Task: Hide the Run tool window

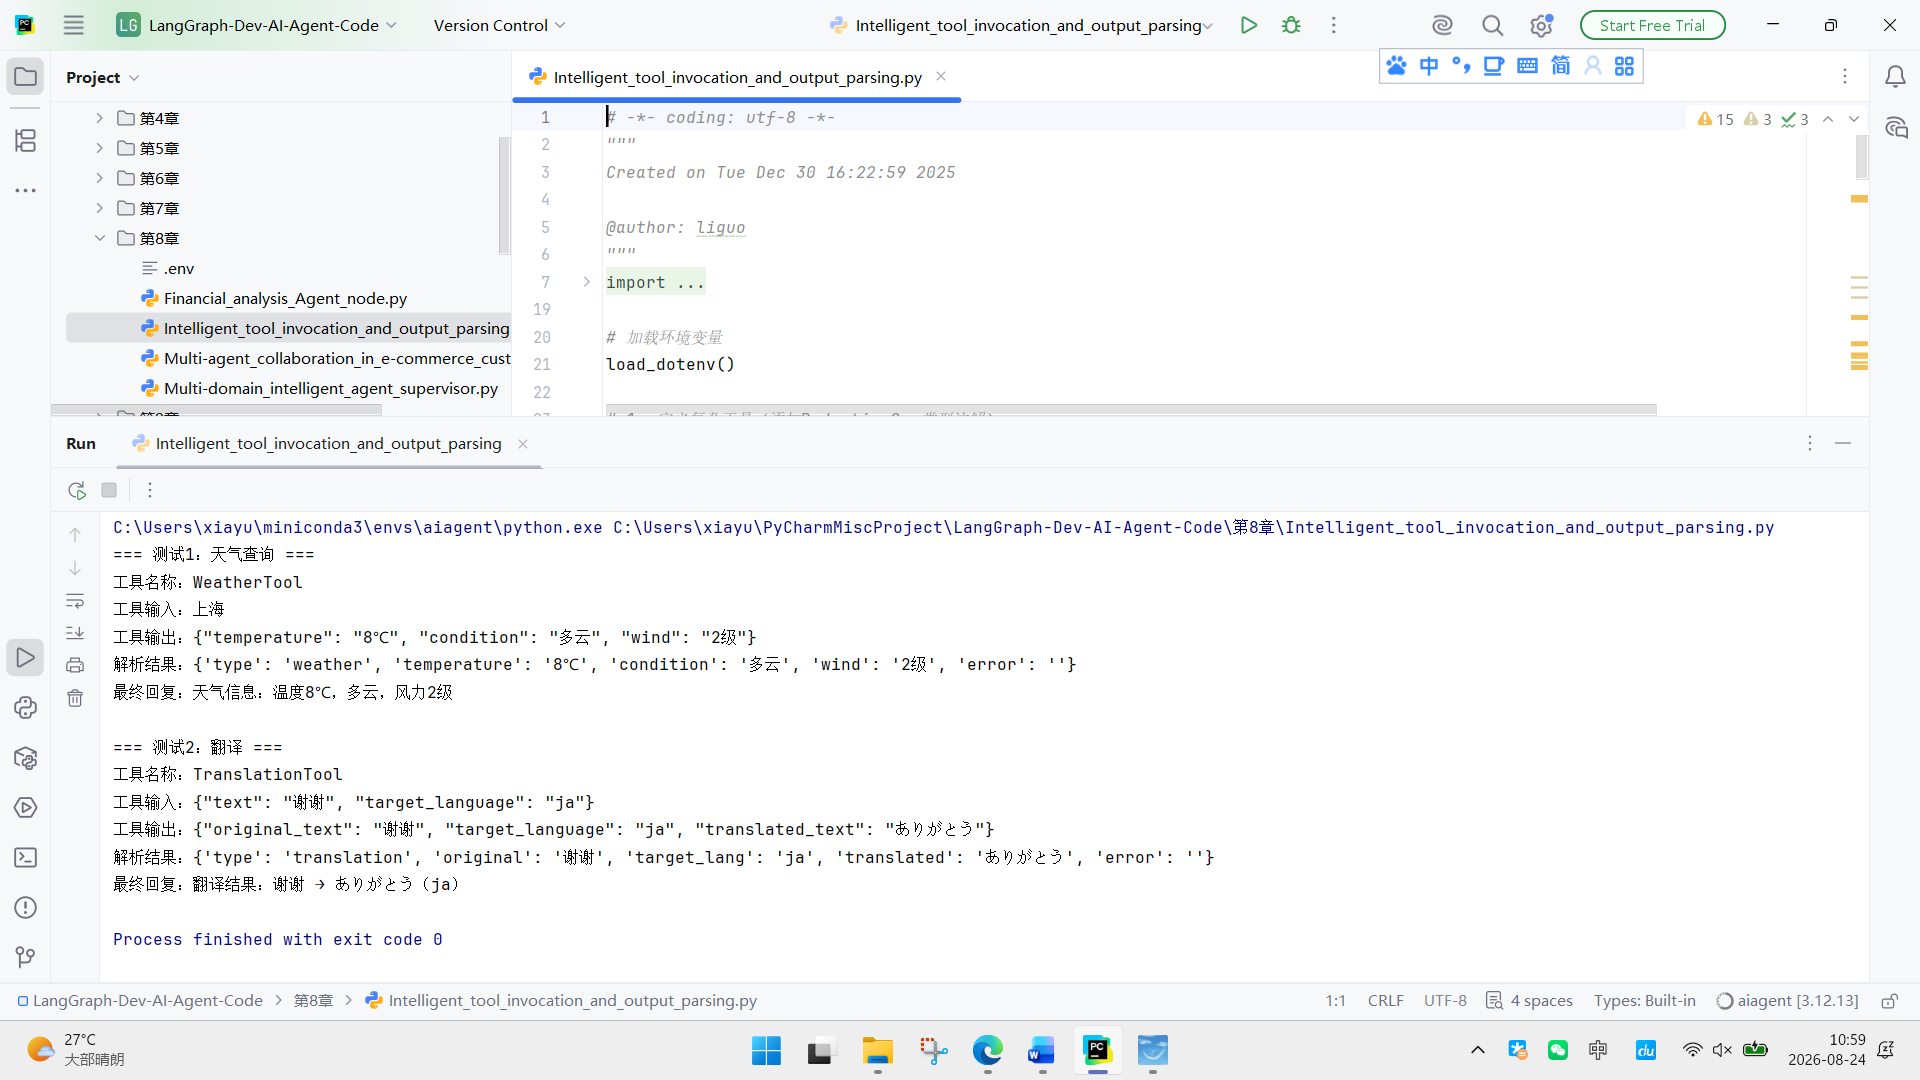Action: point(1843,443)
